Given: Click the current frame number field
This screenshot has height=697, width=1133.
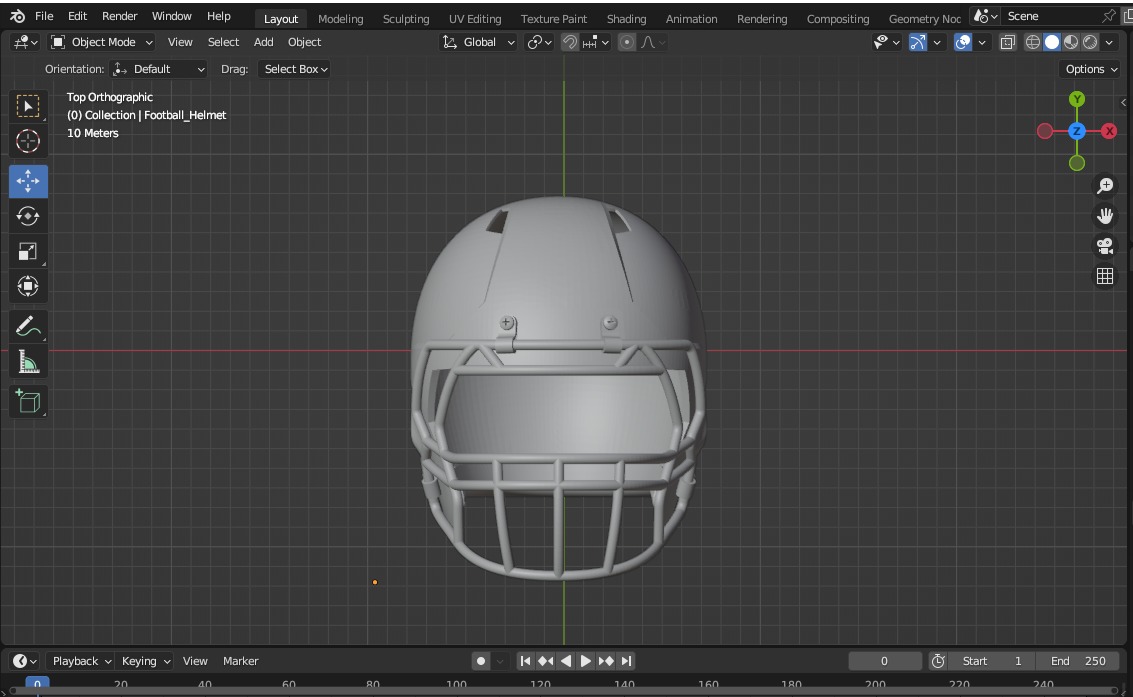Looking at the screenshot, I should tap(884, 661).
